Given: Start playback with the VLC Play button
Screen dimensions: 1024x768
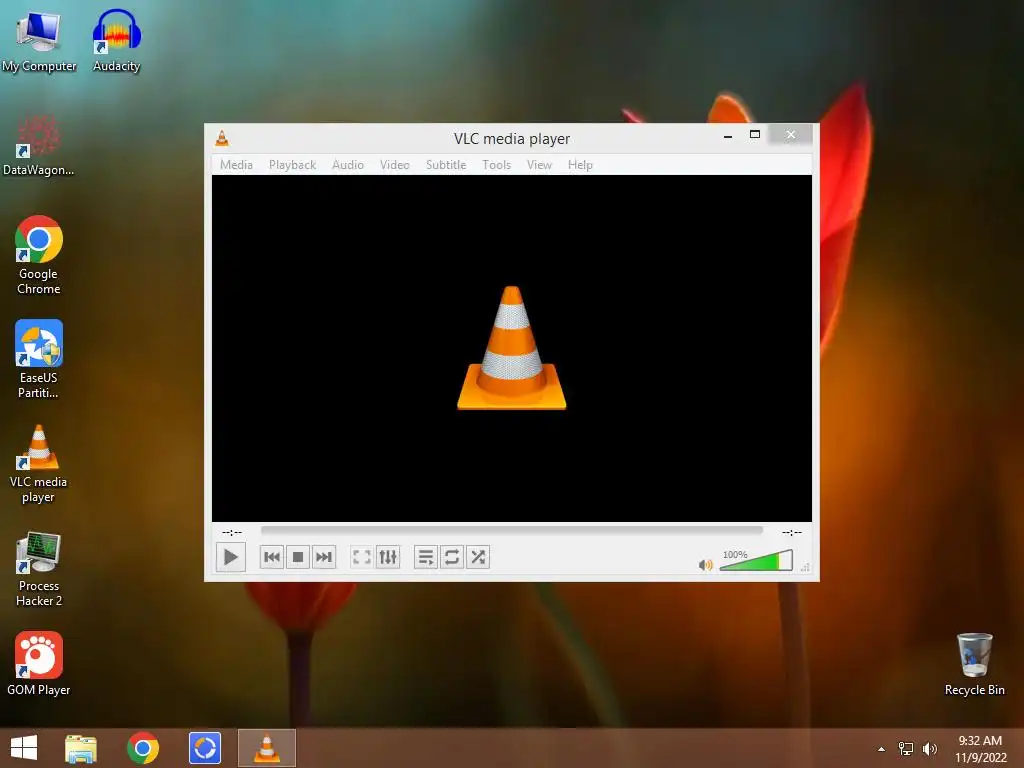Looking at the screenshot, I should tap(231, 557).
